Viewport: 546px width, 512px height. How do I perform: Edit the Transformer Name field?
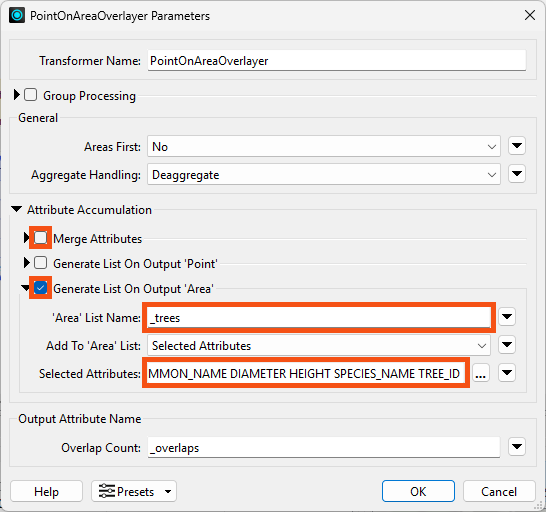(337, 61)
